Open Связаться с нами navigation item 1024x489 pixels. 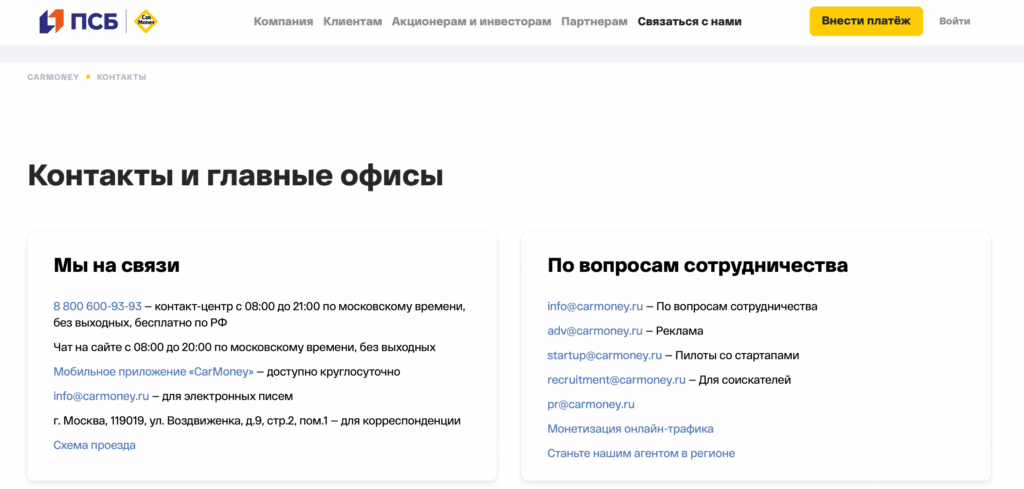click(689, 21)
